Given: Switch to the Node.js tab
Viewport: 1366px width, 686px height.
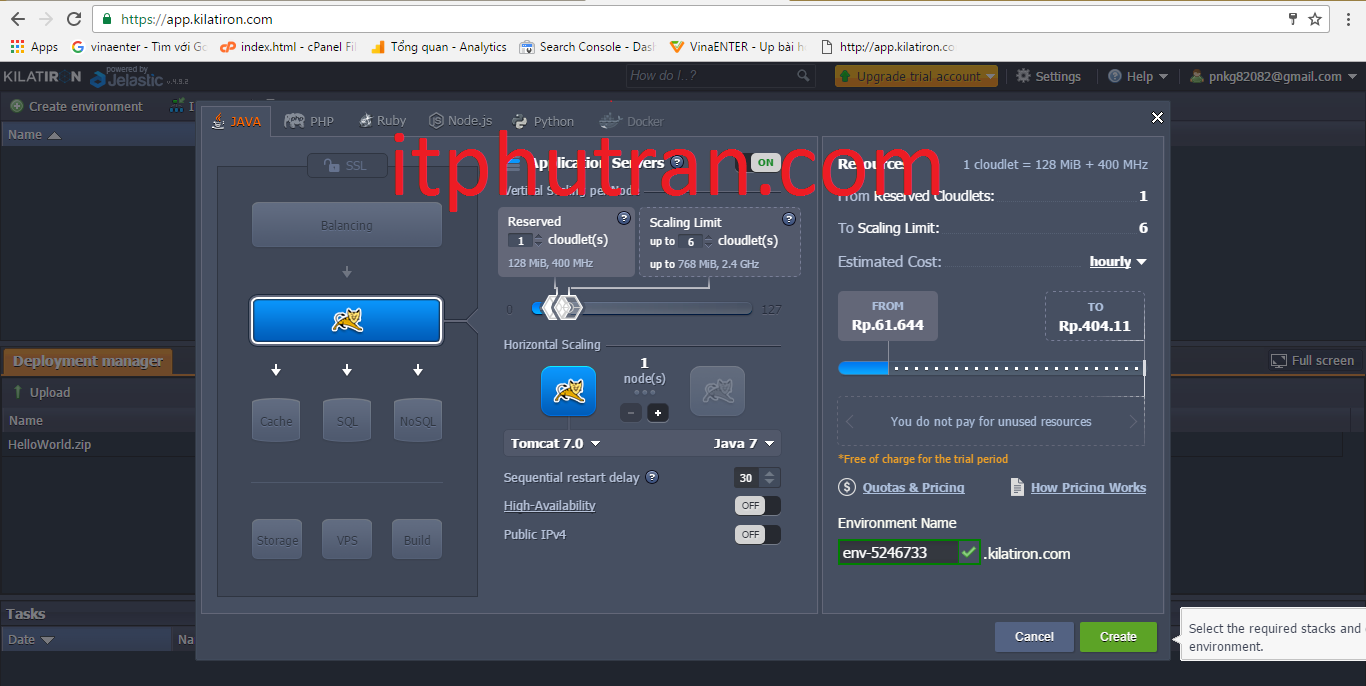Looking at the screenshot, I should [460, 121].
